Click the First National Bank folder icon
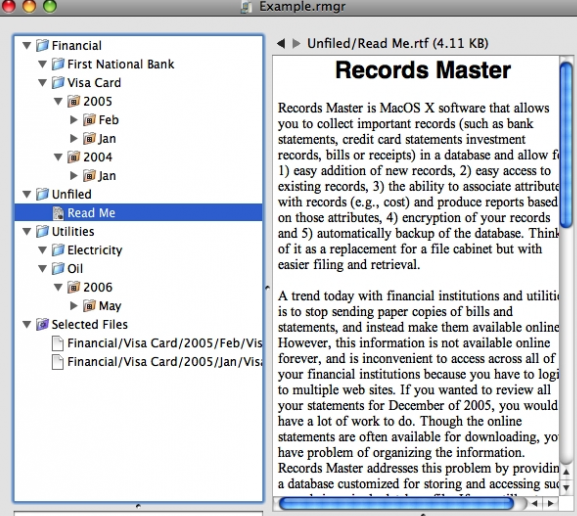 pyautogui.click(x=58, y=64)
